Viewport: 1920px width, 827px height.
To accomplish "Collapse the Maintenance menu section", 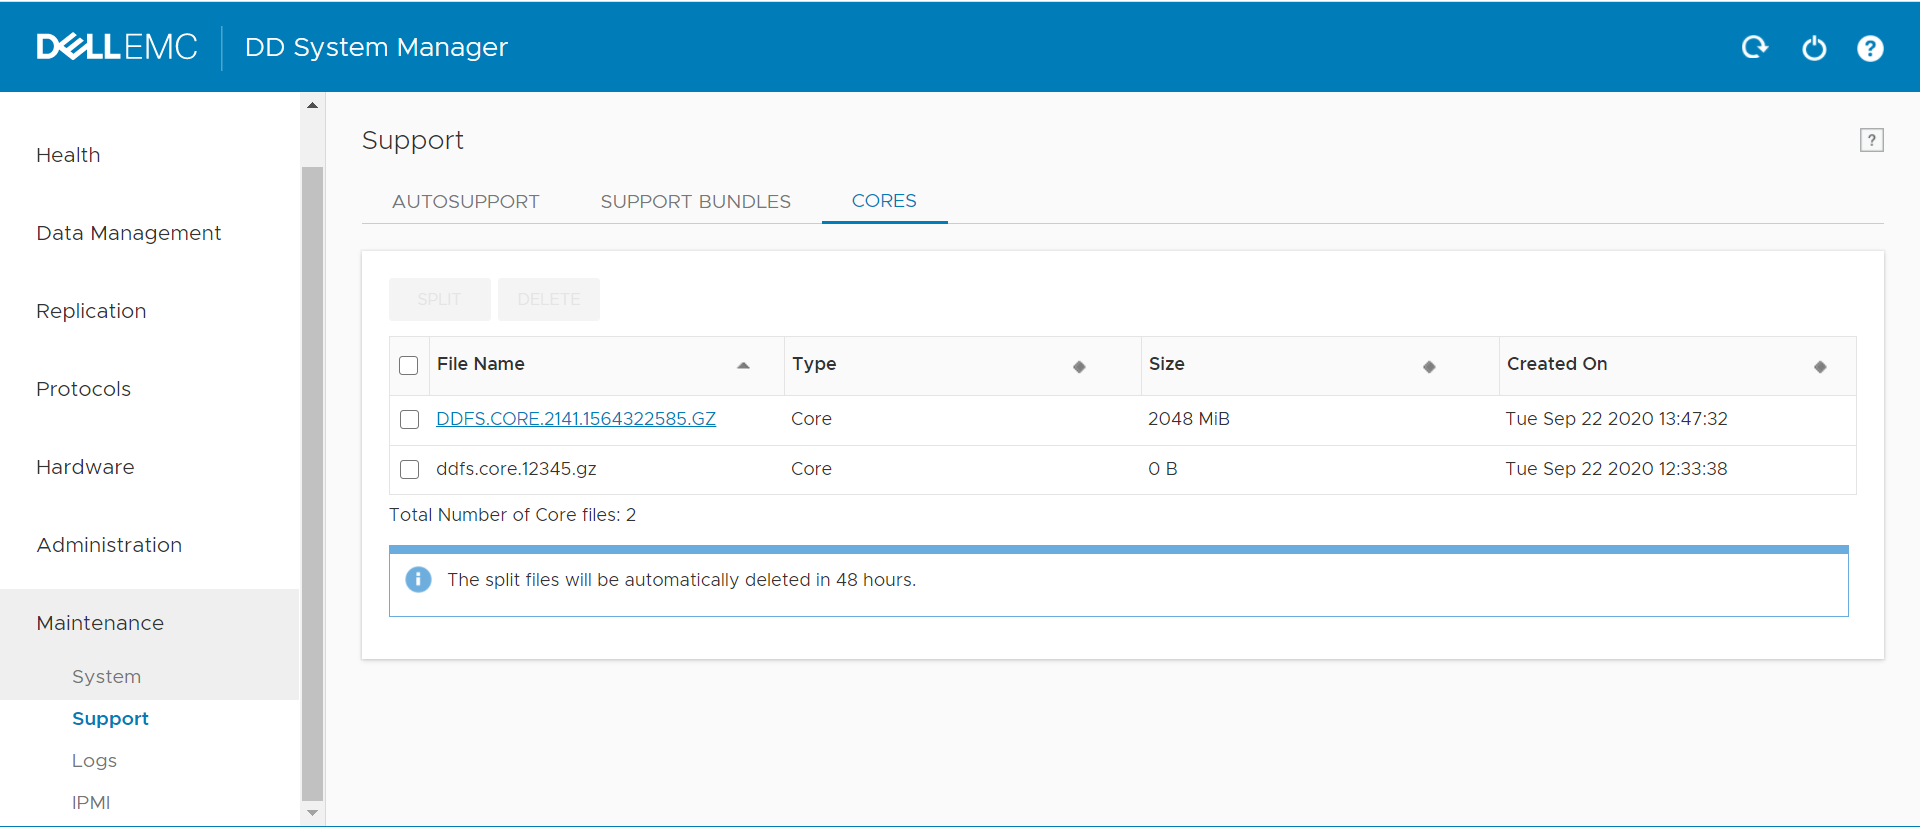I will point(100,623).
